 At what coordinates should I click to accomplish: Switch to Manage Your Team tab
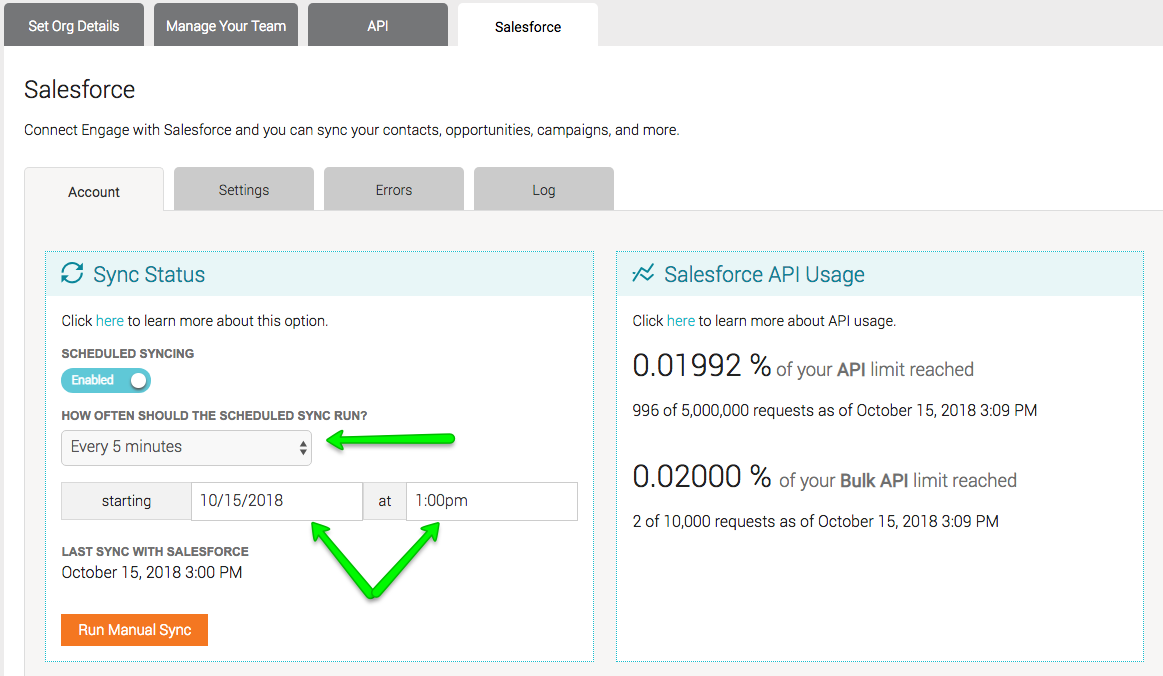(x=225, y=26)
